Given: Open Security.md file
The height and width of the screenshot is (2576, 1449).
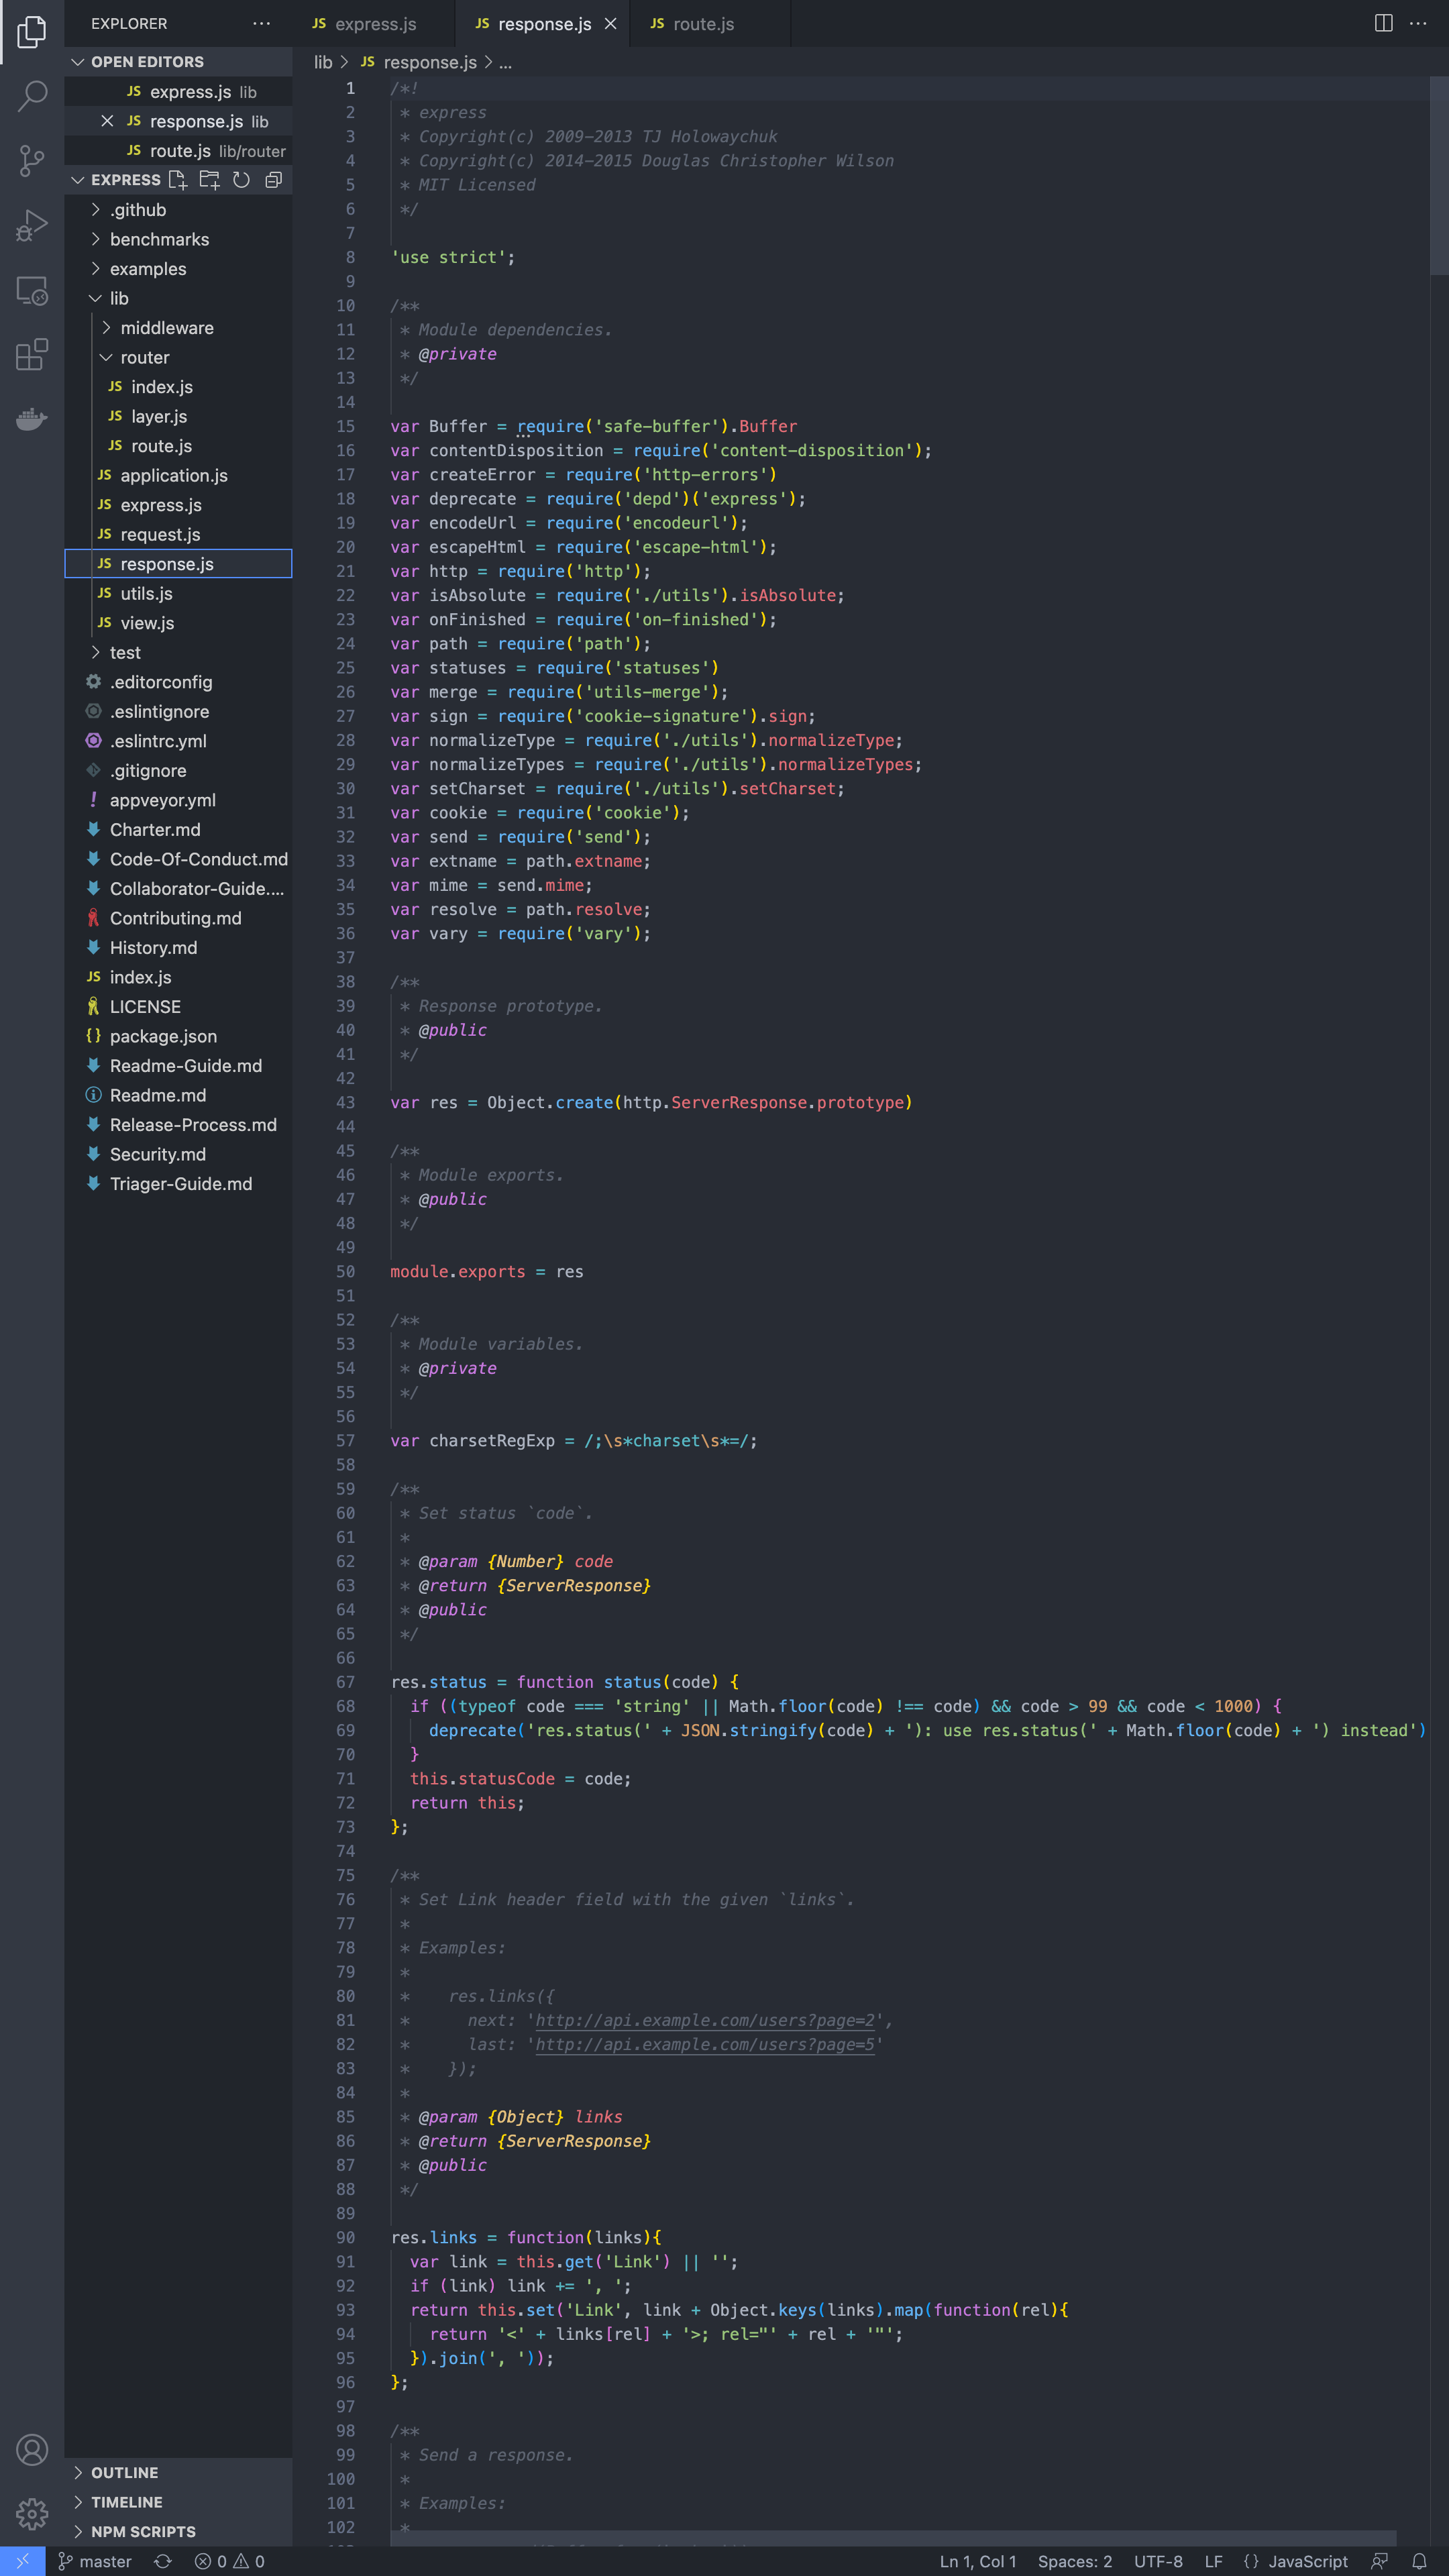Looking at the screenshot, I should tap(178, 1154).
